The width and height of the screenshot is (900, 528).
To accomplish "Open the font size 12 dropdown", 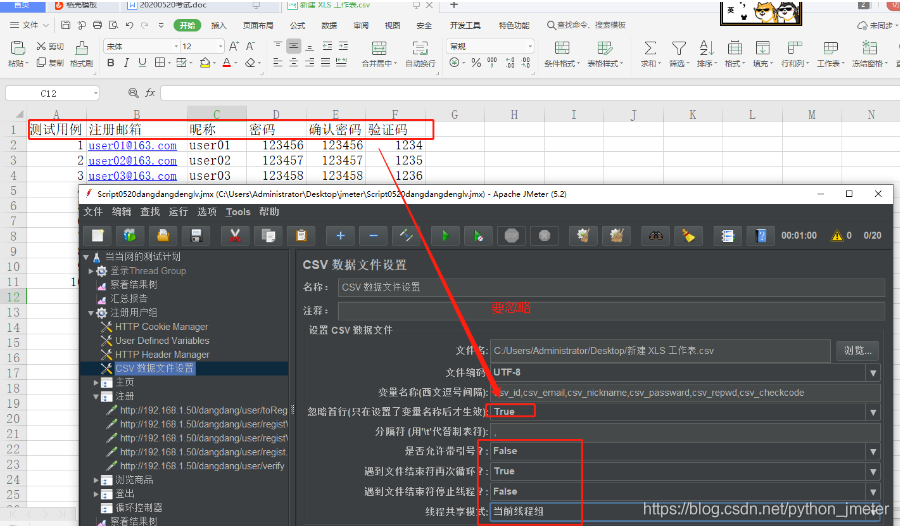I will point(220,46).
